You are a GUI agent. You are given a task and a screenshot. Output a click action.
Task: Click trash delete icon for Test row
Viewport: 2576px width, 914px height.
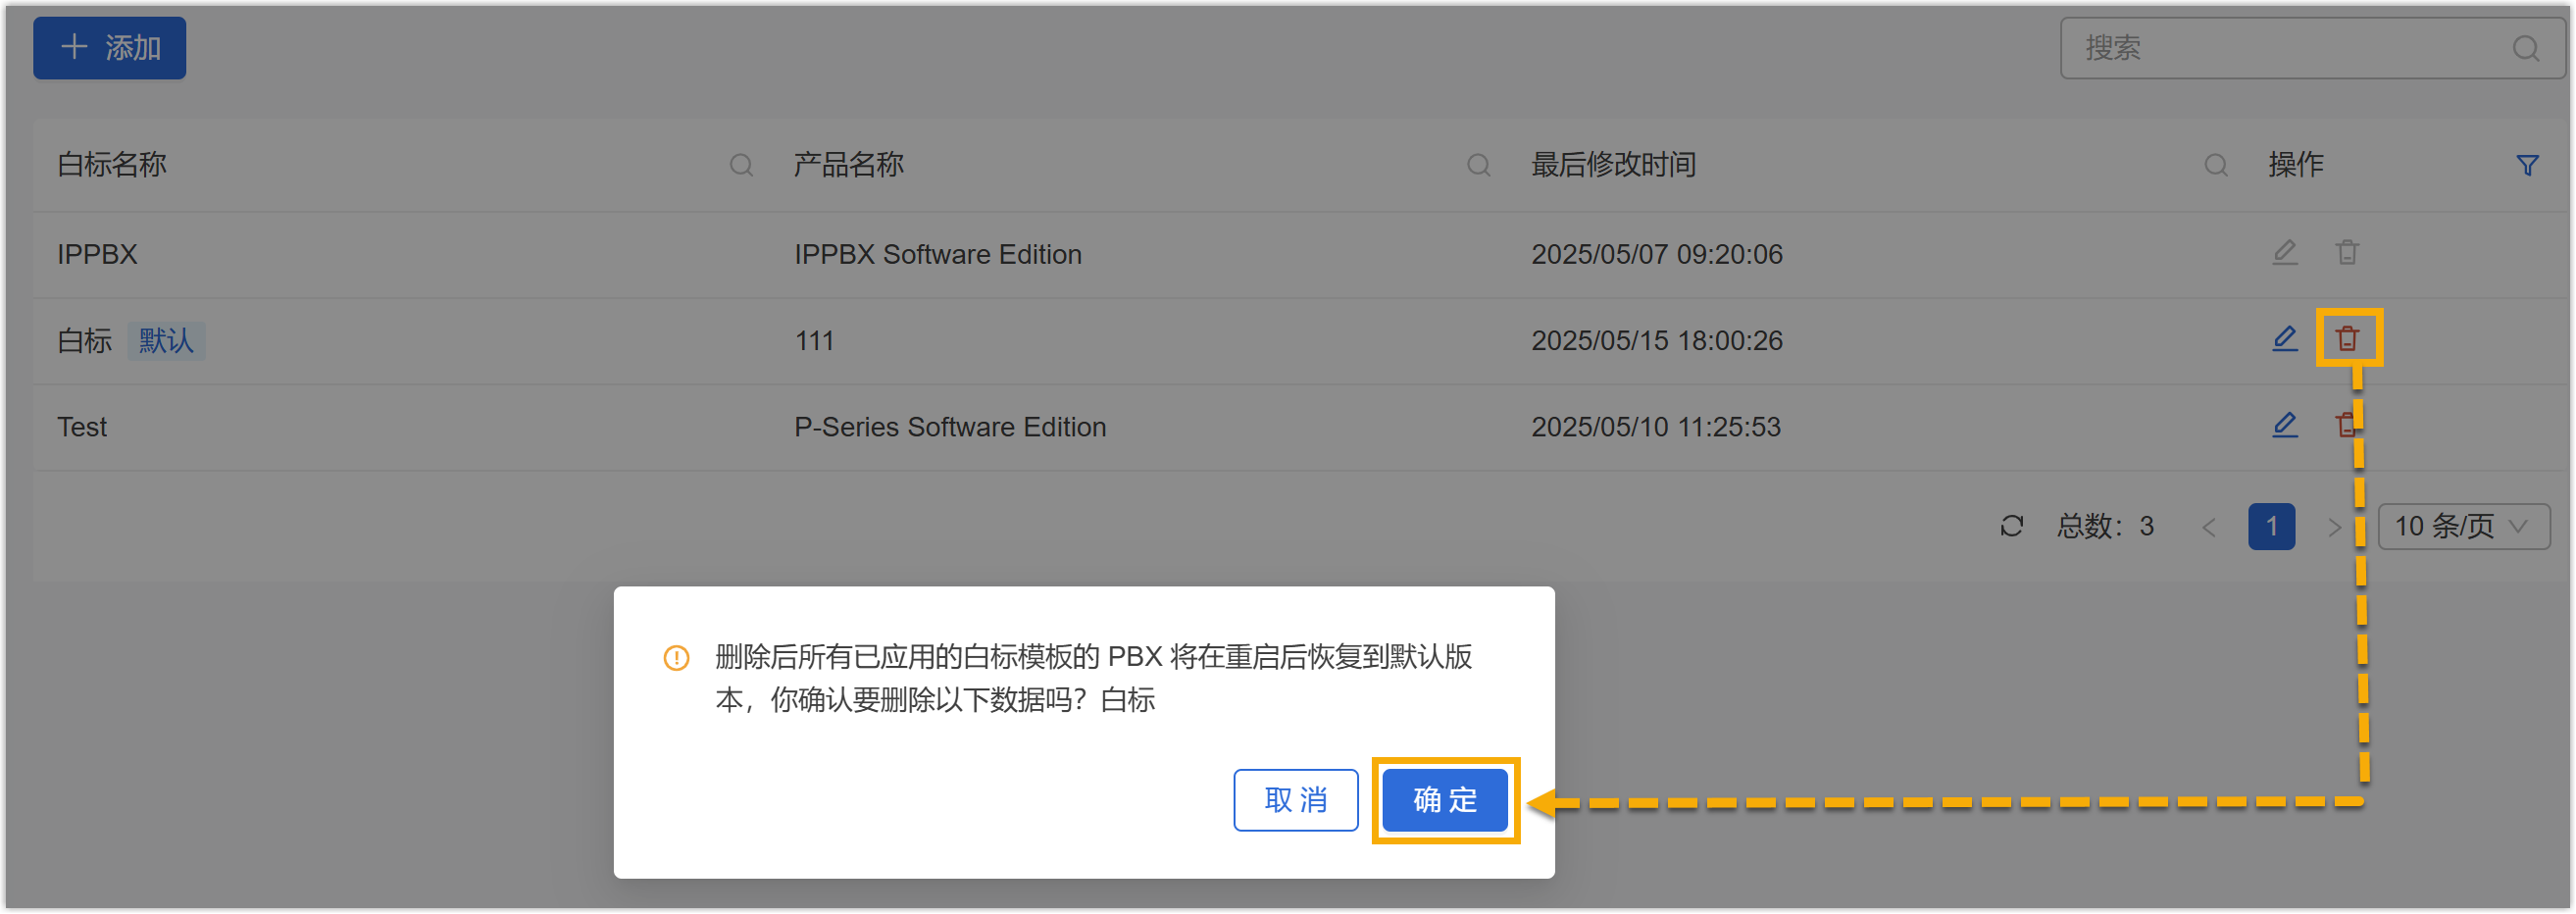(2344, 426)
